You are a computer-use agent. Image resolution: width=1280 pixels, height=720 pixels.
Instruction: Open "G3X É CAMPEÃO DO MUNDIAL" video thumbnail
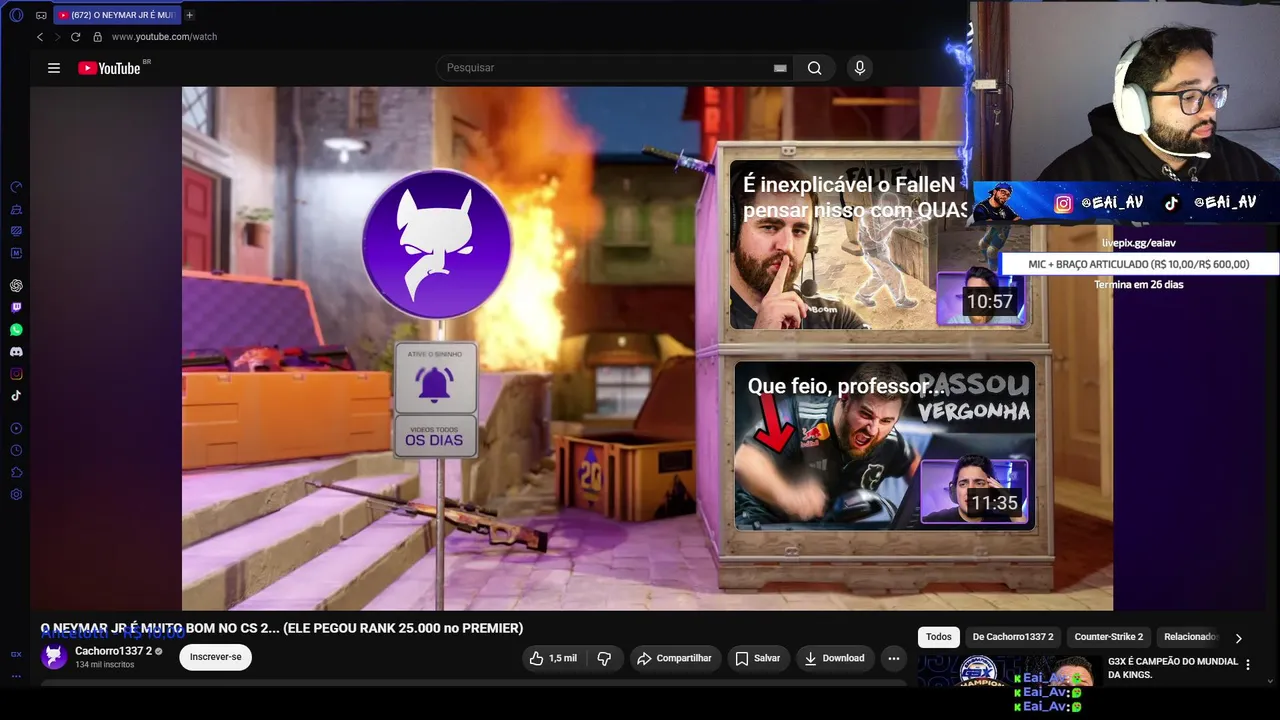coord(1008,672)
